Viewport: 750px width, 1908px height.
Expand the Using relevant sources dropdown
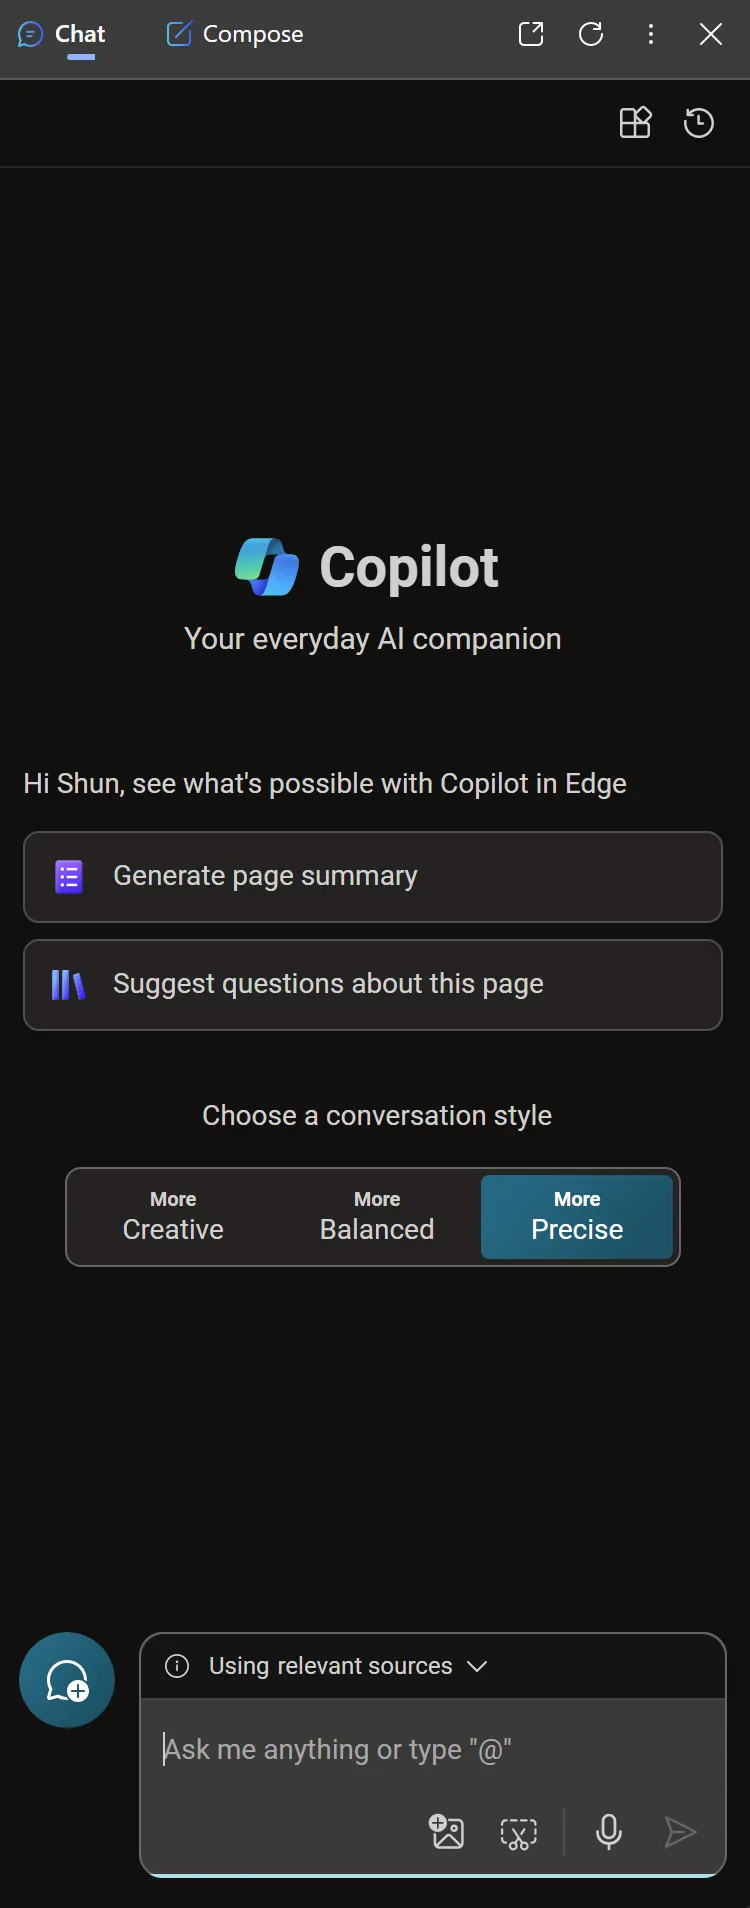(x=477, y=1666)
